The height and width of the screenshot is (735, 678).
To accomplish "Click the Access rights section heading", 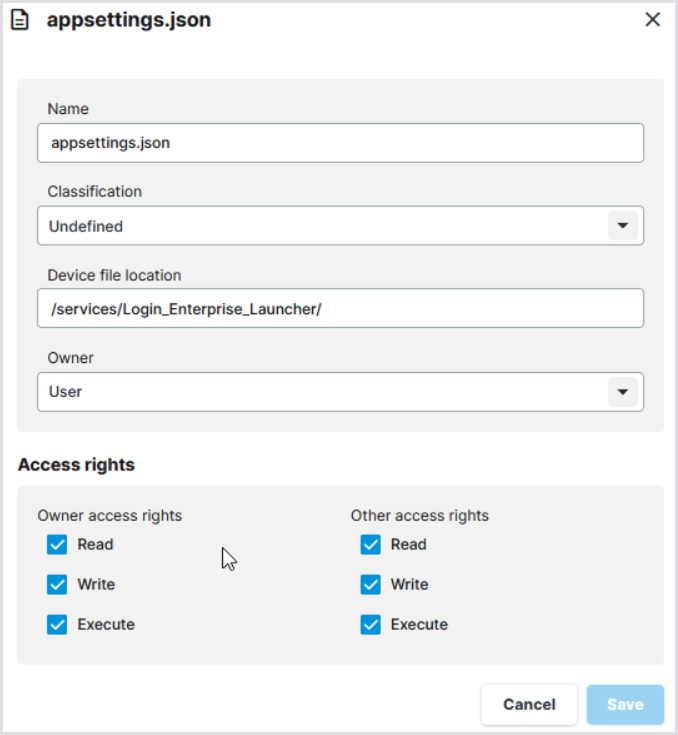I will [76, 465].
